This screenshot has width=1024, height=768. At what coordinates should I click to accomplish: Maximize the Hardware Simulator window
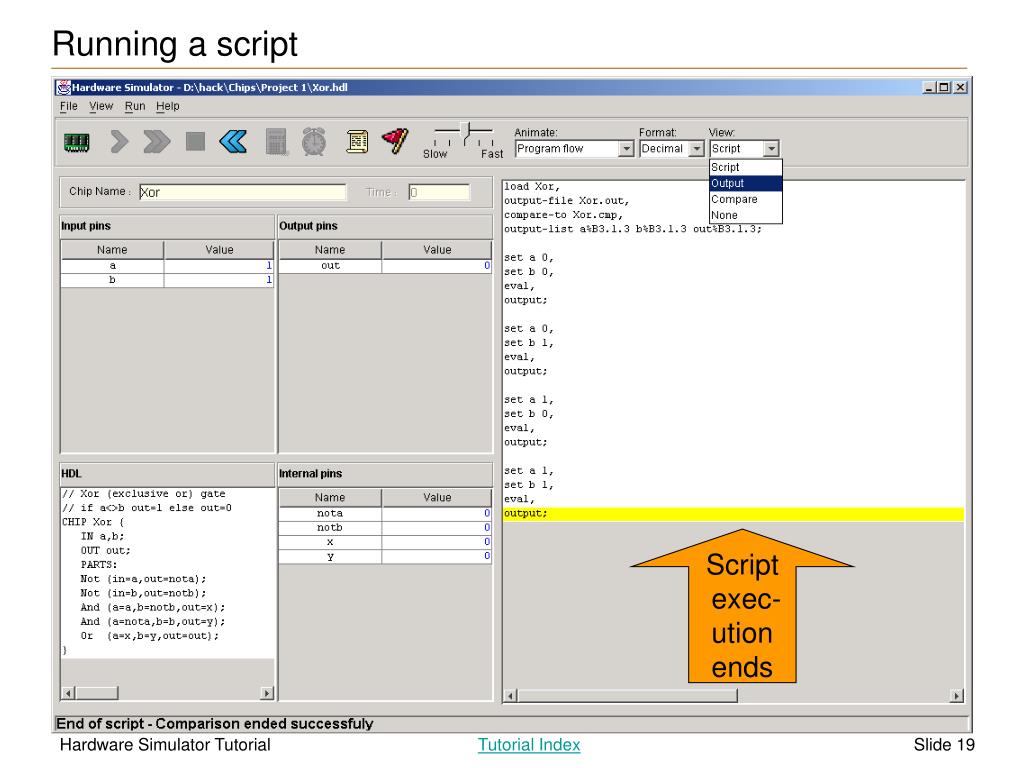coord(944,88)
